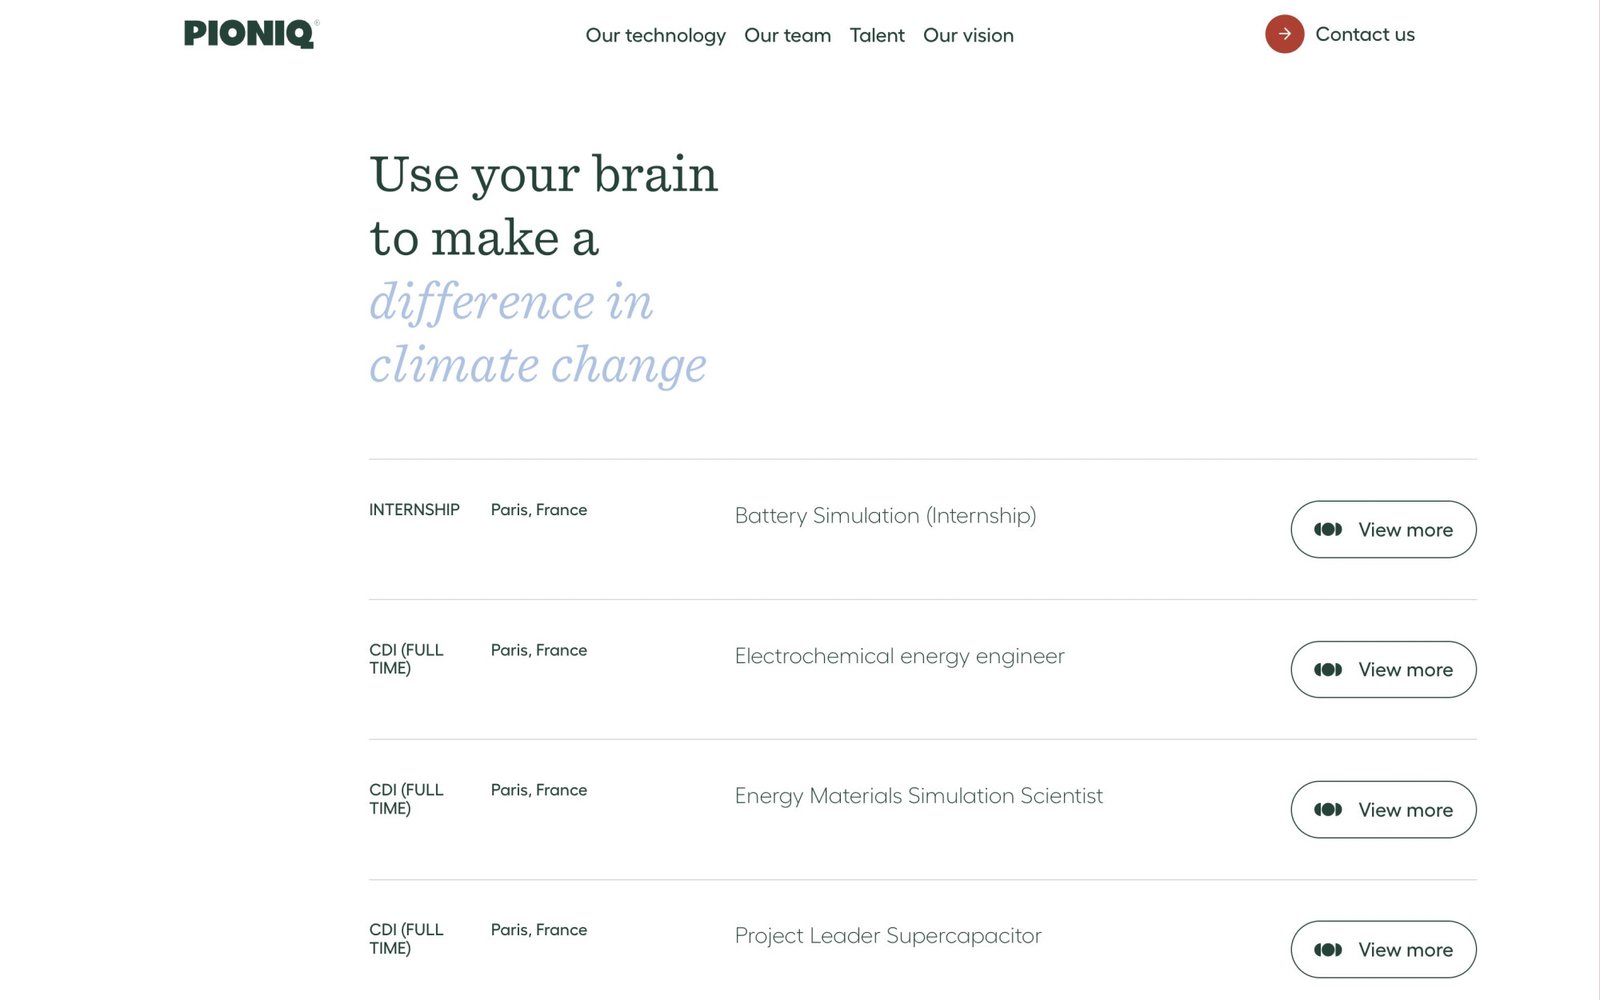1600x1000 pixels.
Task: Click the PIONIQ logo
Action: [250, 34]
